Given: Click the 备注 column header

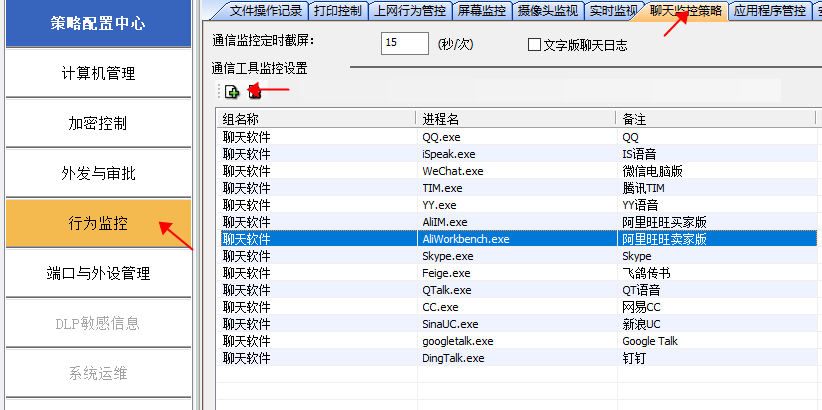Looking at the screenshot, I should (x=715, y=119).
